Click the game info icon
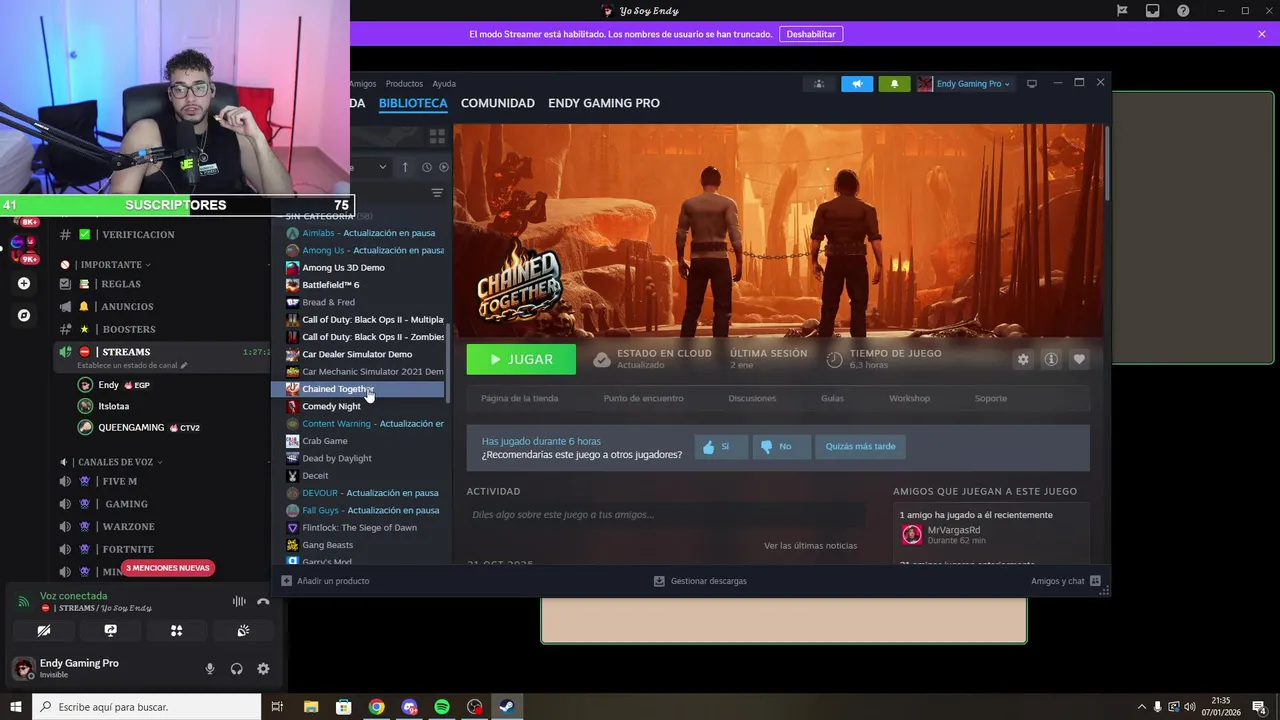The width and height of the screenshot is (1280, 720). coord(1051,359)
